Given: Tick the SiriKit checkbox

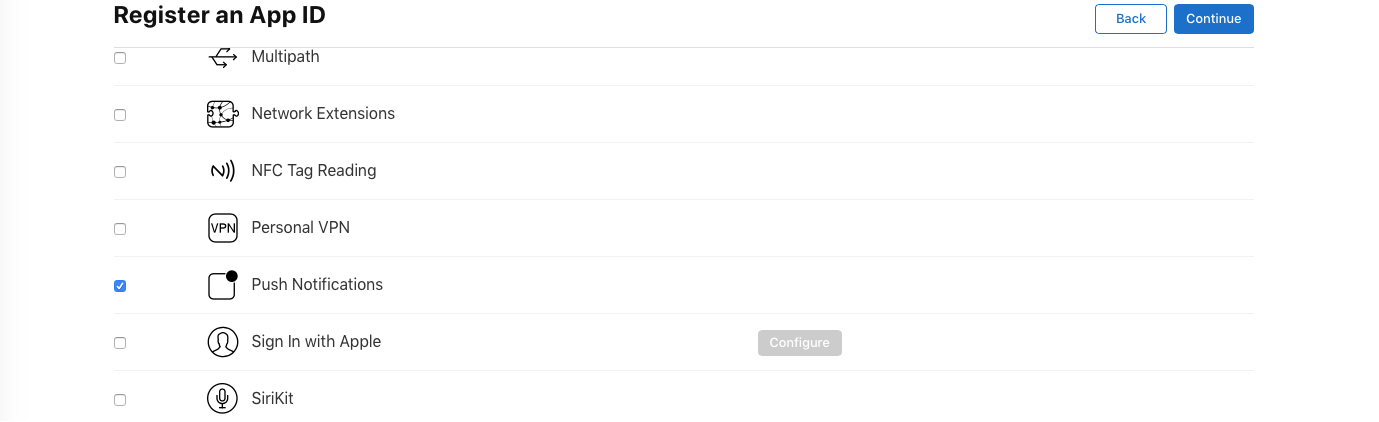Looking at the screenshot, I should (120, 400).
